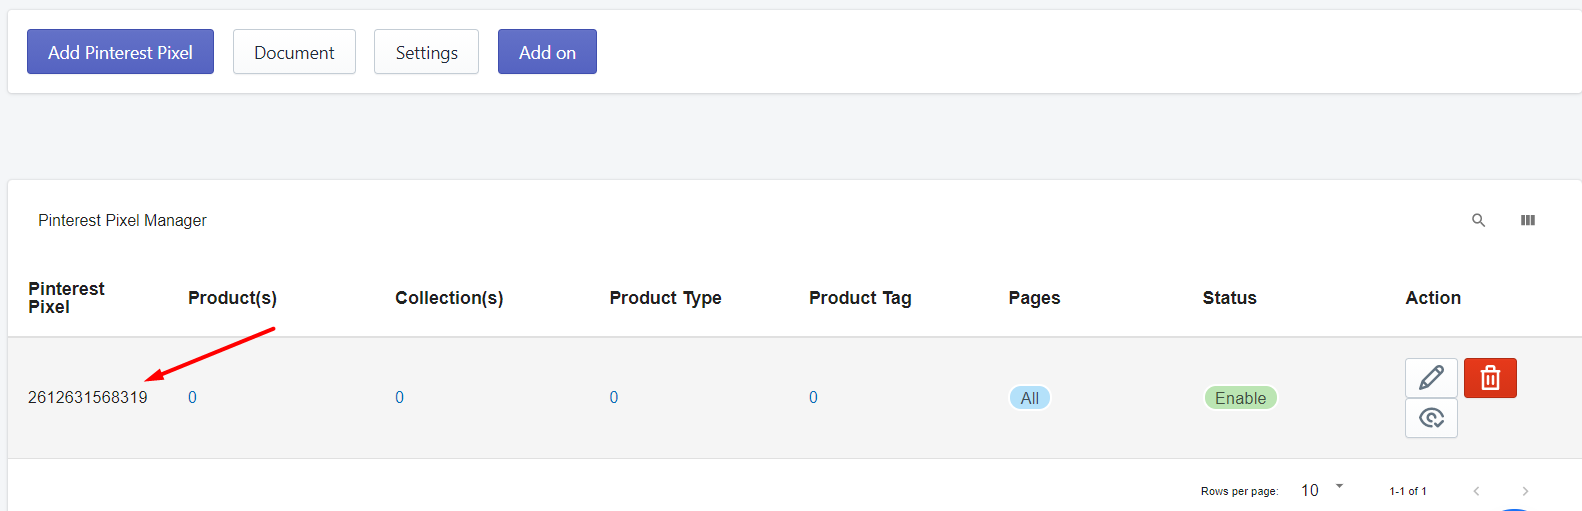Click the Add Pinterest Pixel button
The width and height of the screenshot is (1582, 511).
pyautogui.click(x=120, y=52)
